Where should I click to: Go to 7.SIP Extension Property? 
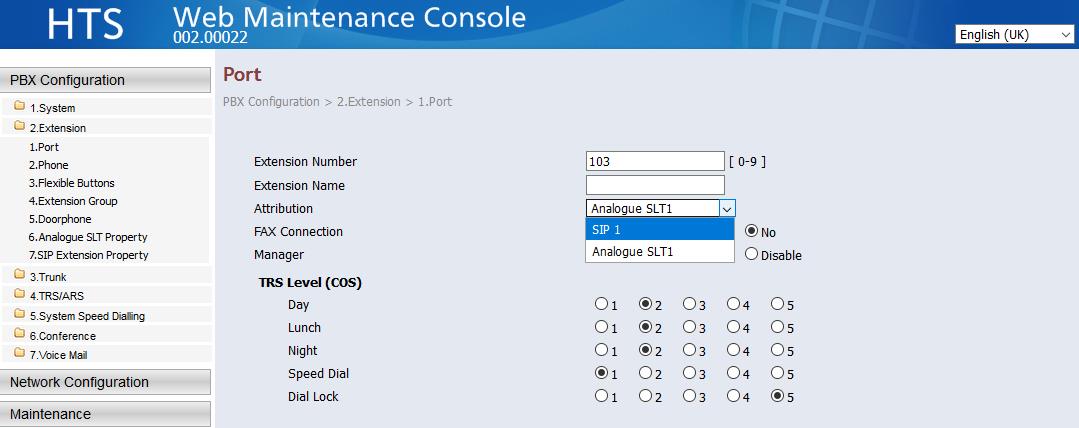[x=88, y=255]
